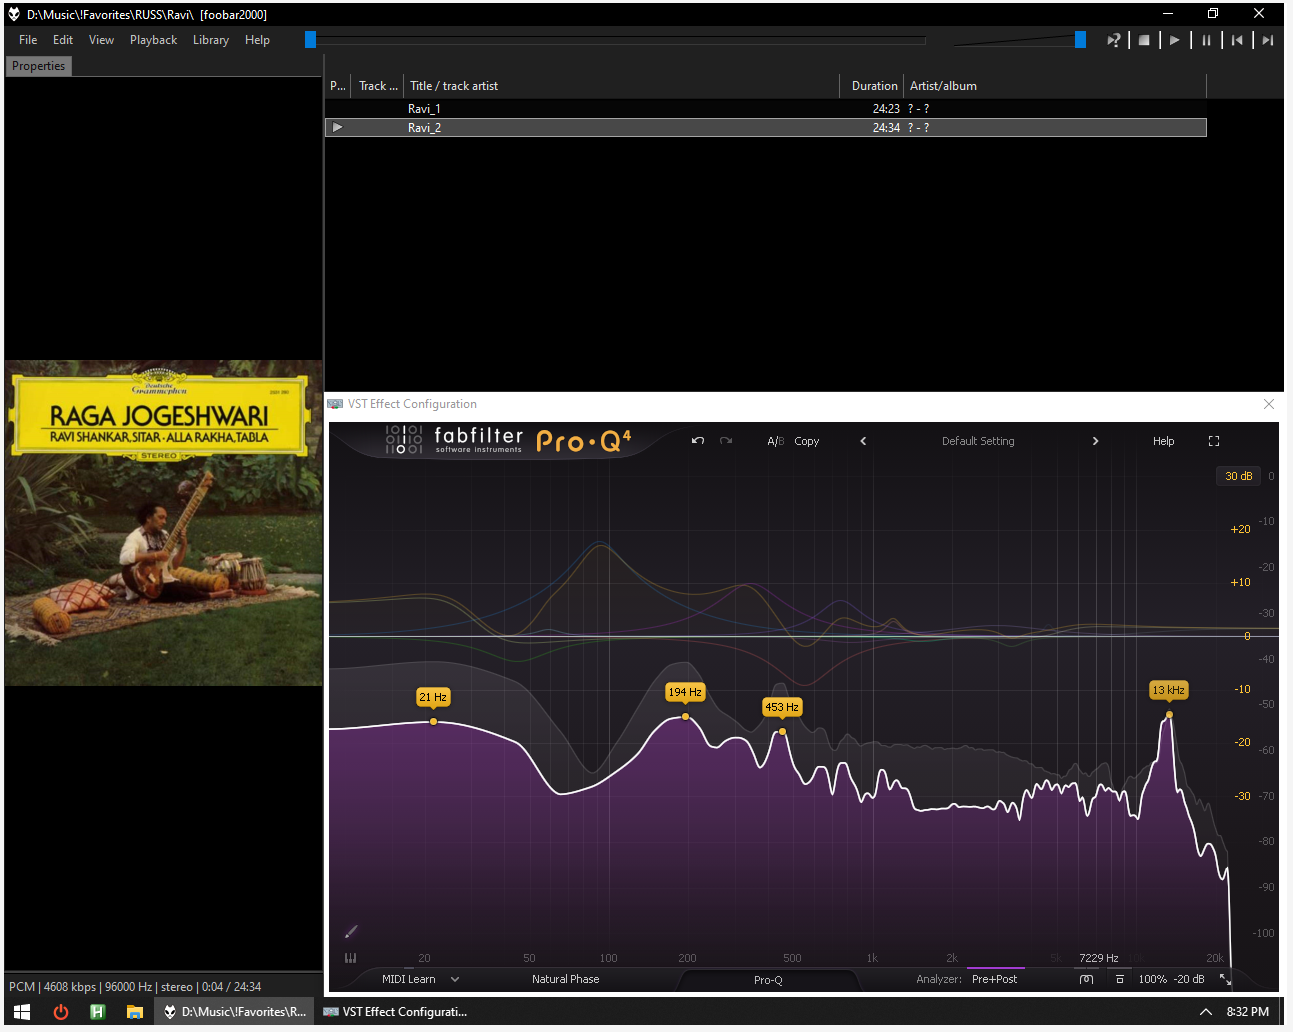
Task: Load the next preset with right arrow
Action: 1095,441
